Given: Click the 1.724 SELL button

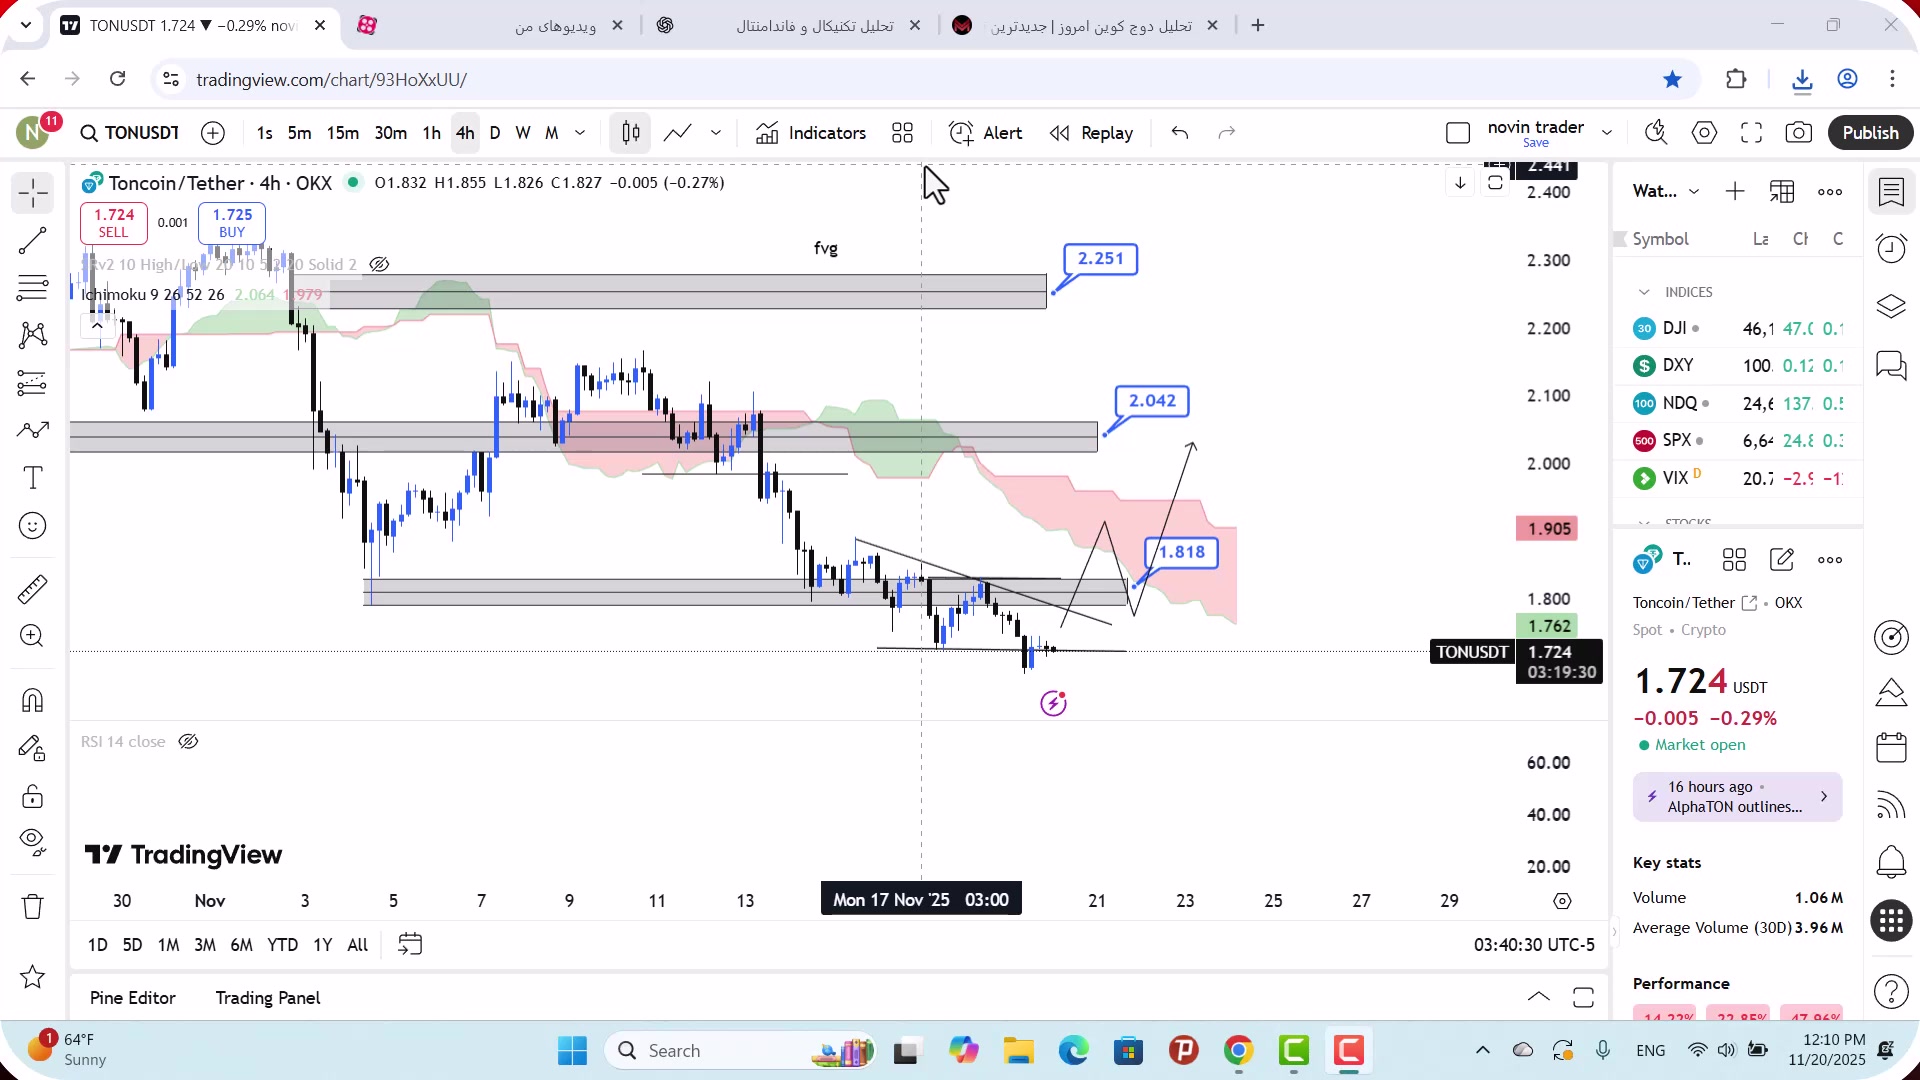Looking at the screenshot, I should tap(114, 223).
